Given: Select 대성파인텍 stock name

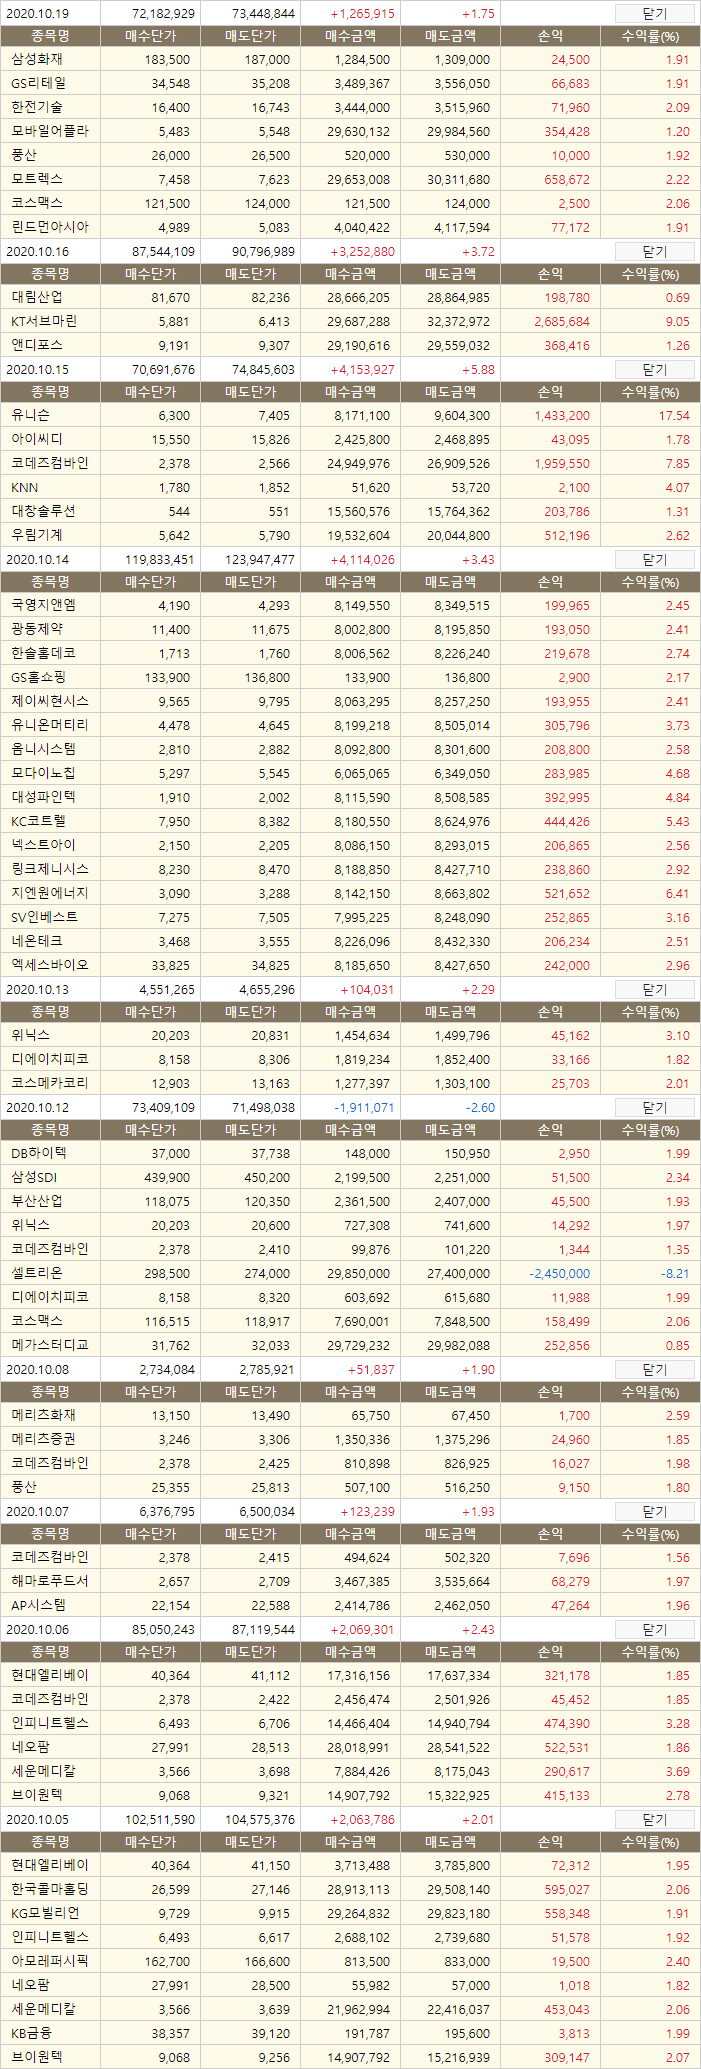Looking at the screenshot, I should tap(43, 797).
